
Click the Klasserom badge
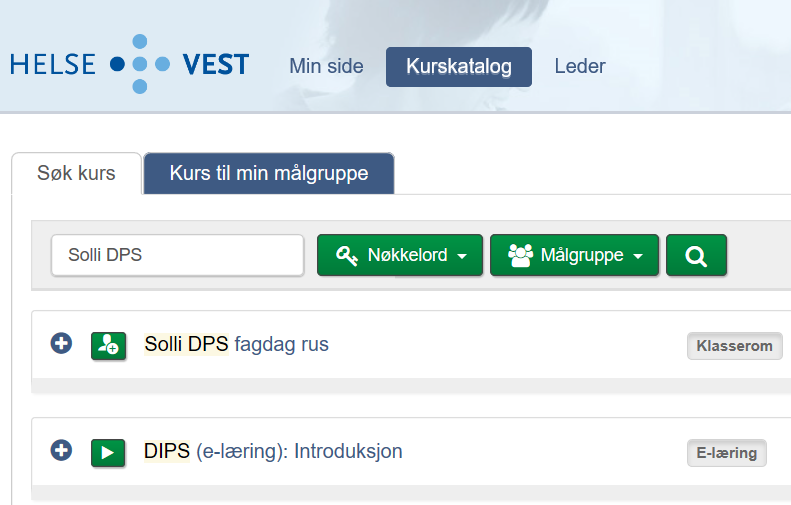tap(734, 346)
